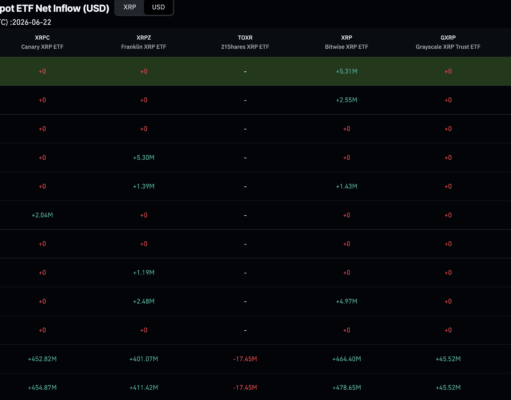Select the +2.55M Bitwise inflow cell
The height and width of the screenshot is (400, 511).
coord(347,100)
